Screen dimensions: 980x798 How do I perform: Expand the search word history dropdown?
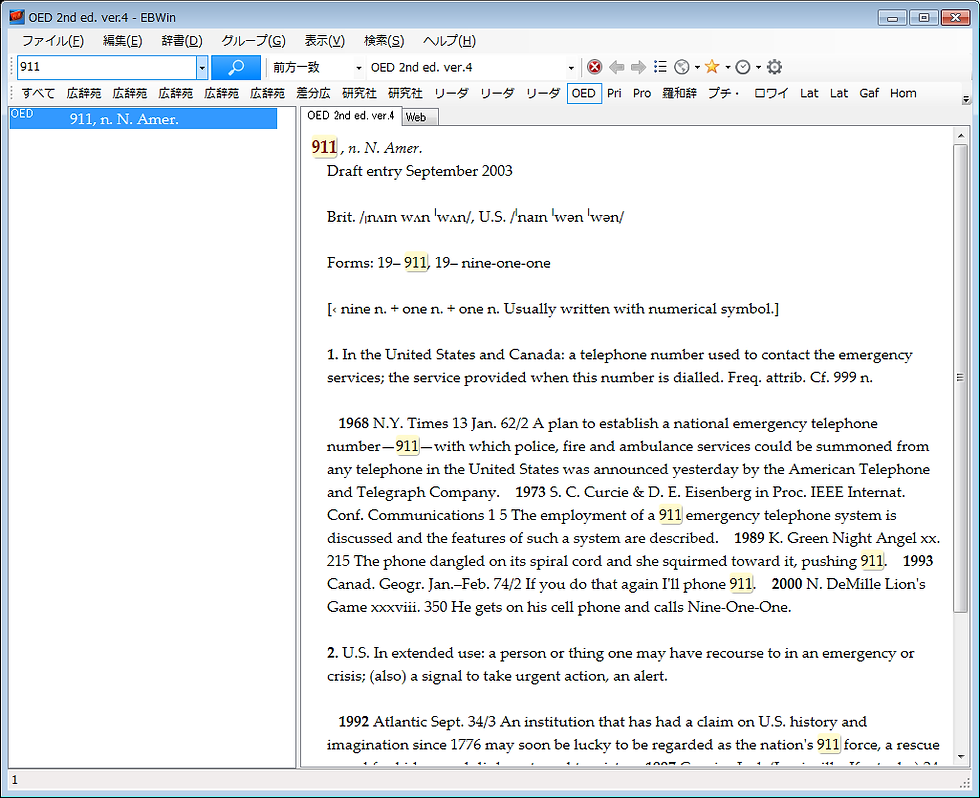(202, 67)
